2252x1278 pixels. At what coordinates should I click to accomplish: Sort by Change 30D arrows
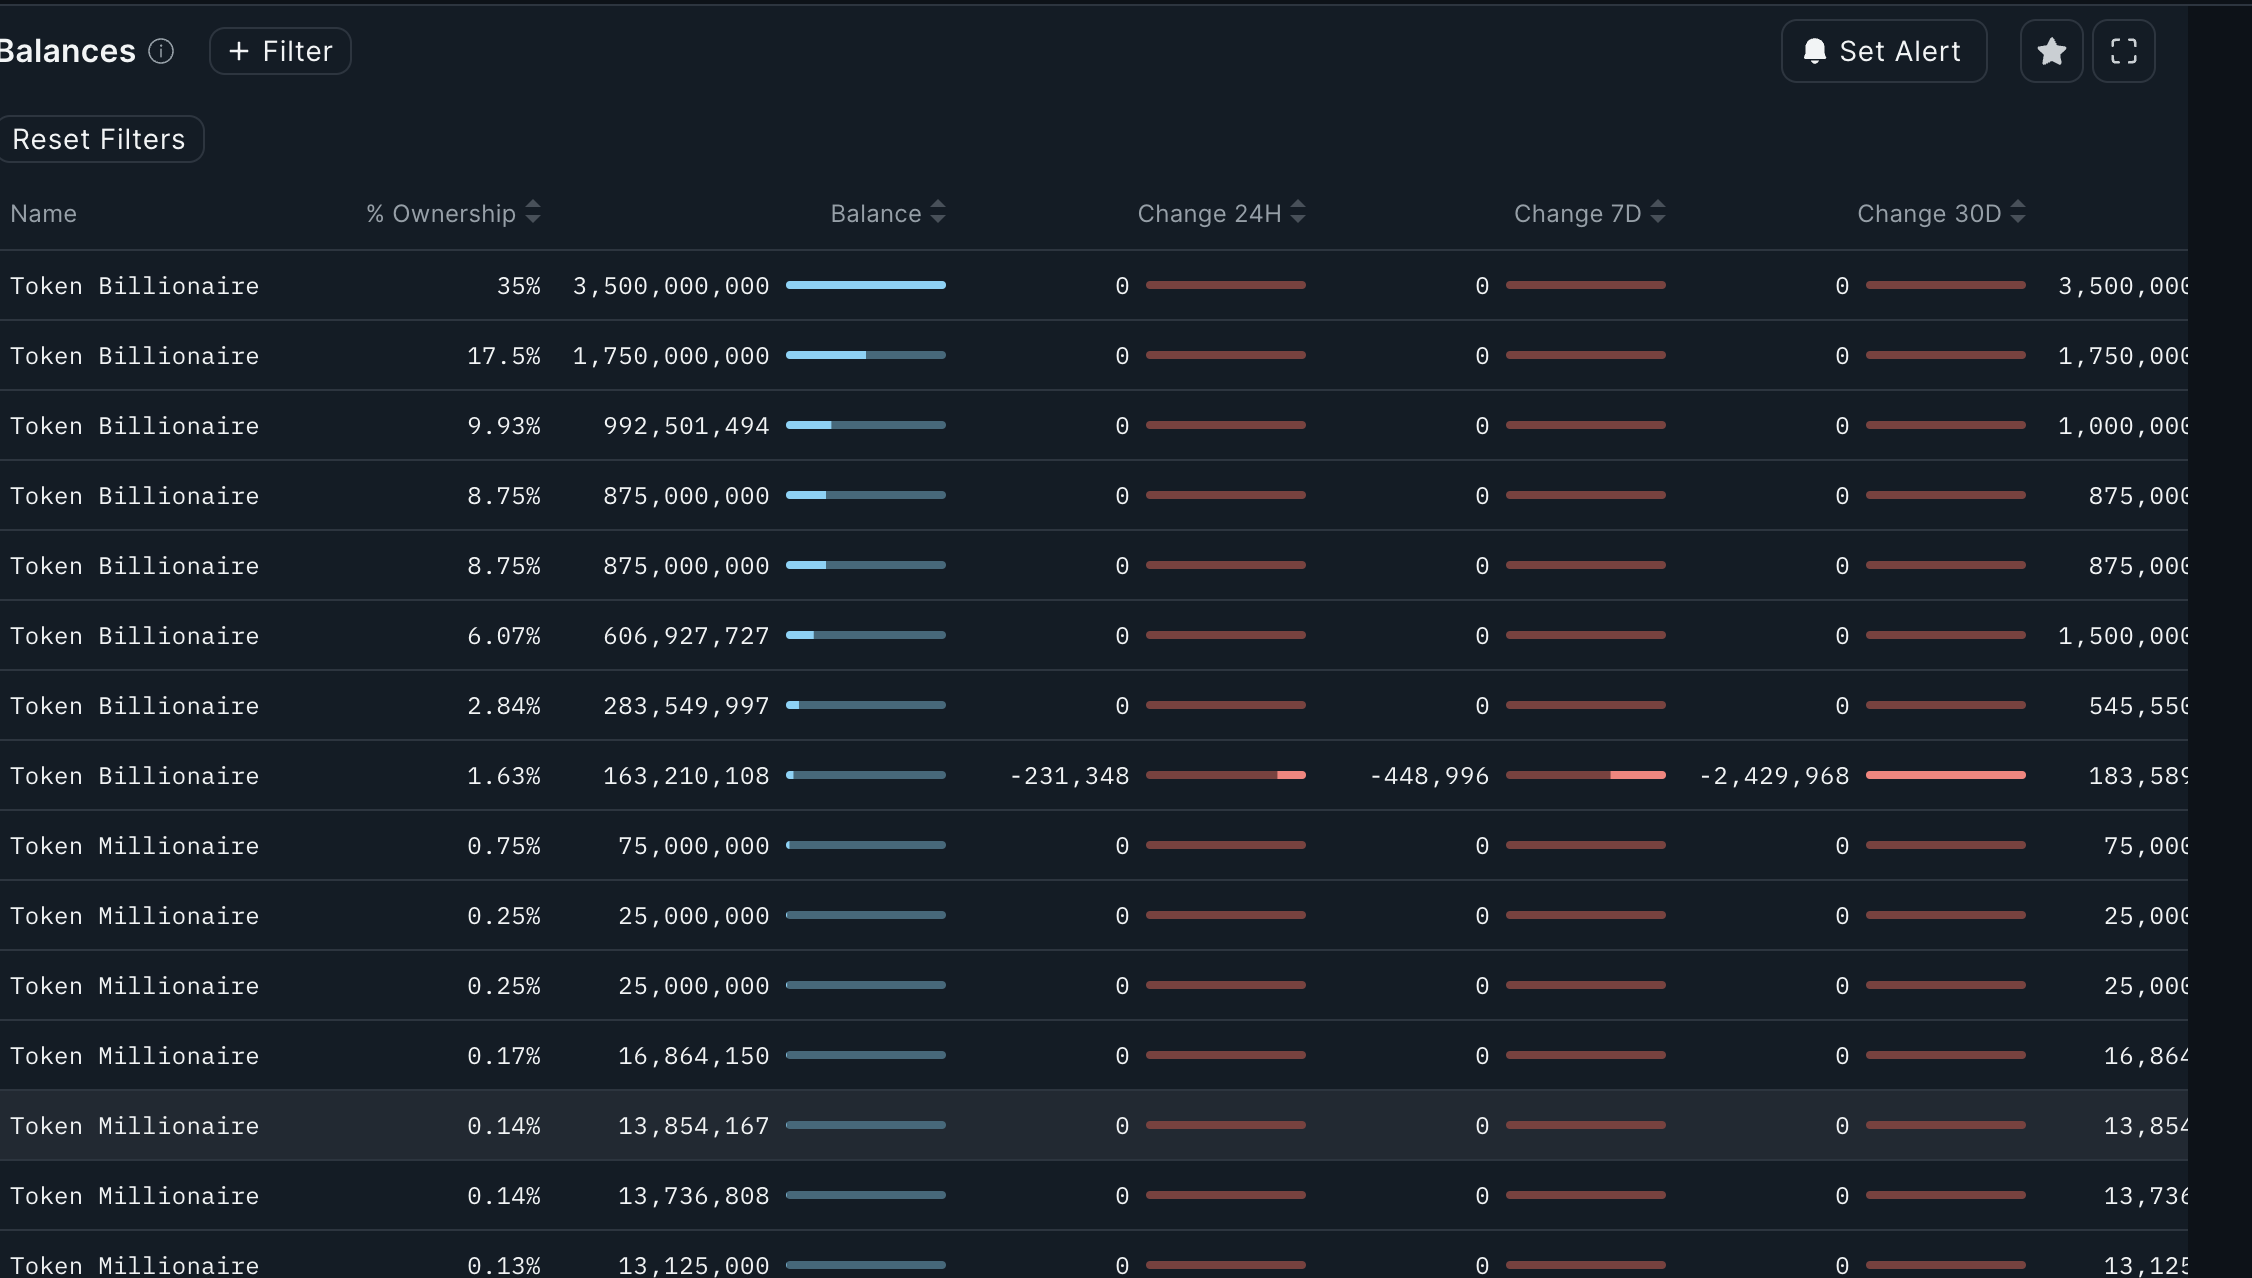2018,212
